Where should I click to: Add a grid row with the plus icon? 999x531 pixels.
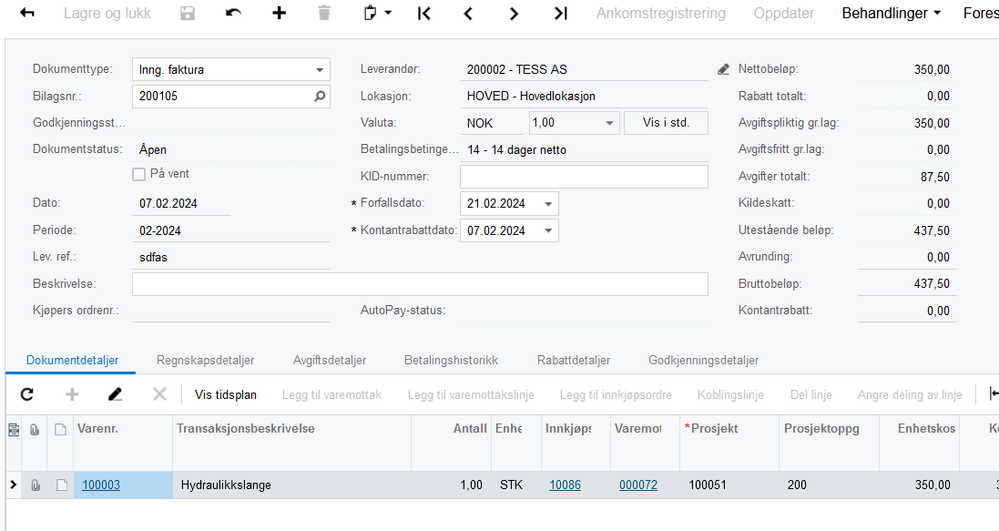[x=72, y=395]
